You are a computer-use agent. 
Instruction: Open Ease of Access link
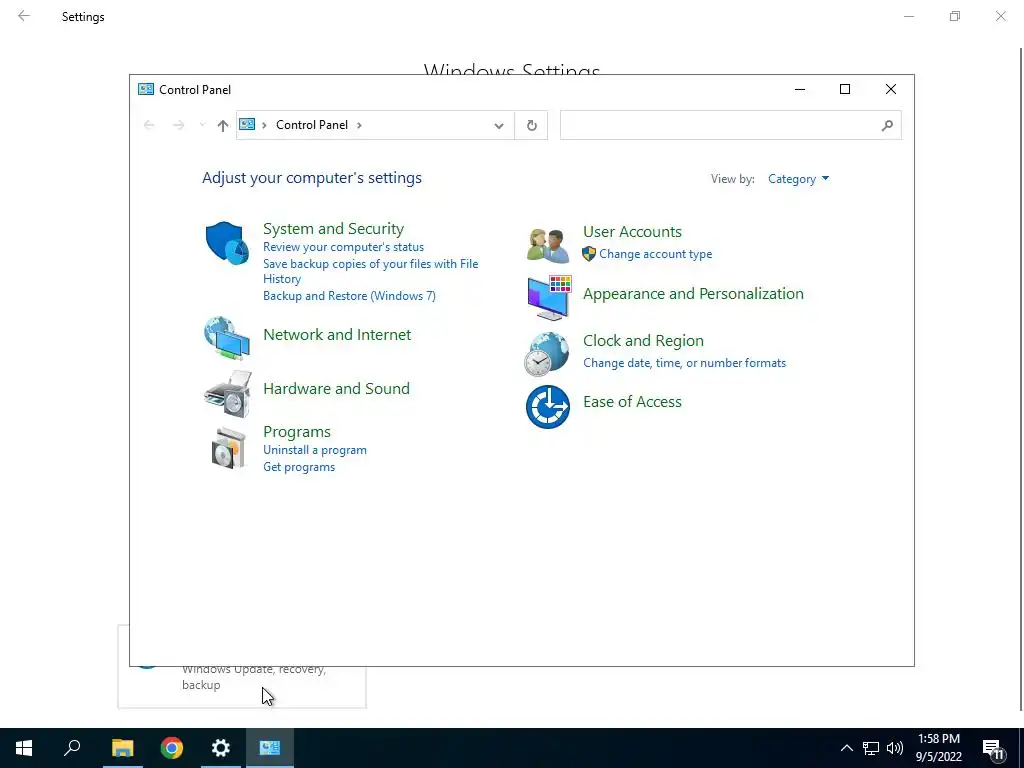pos(632,402)
